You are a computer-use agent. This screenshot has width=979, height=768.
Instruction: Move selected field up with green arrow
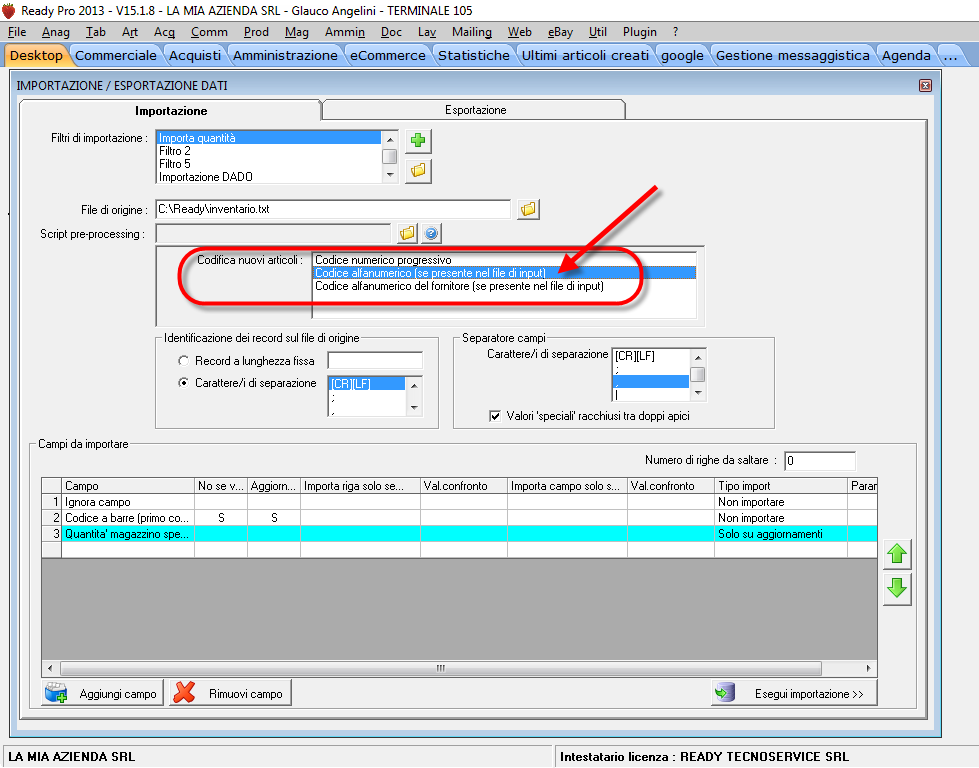click(897, 554)
